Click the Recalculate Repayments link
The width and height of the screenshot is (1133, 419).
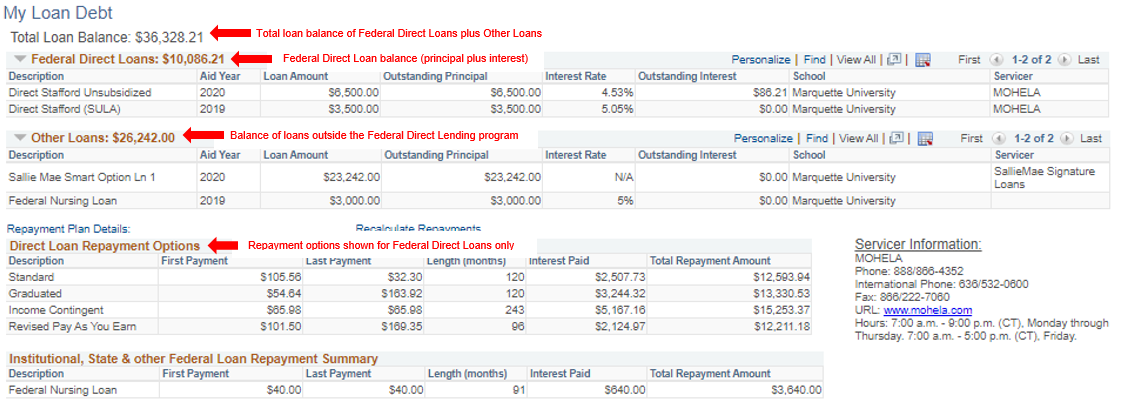(x=418, y=229)
